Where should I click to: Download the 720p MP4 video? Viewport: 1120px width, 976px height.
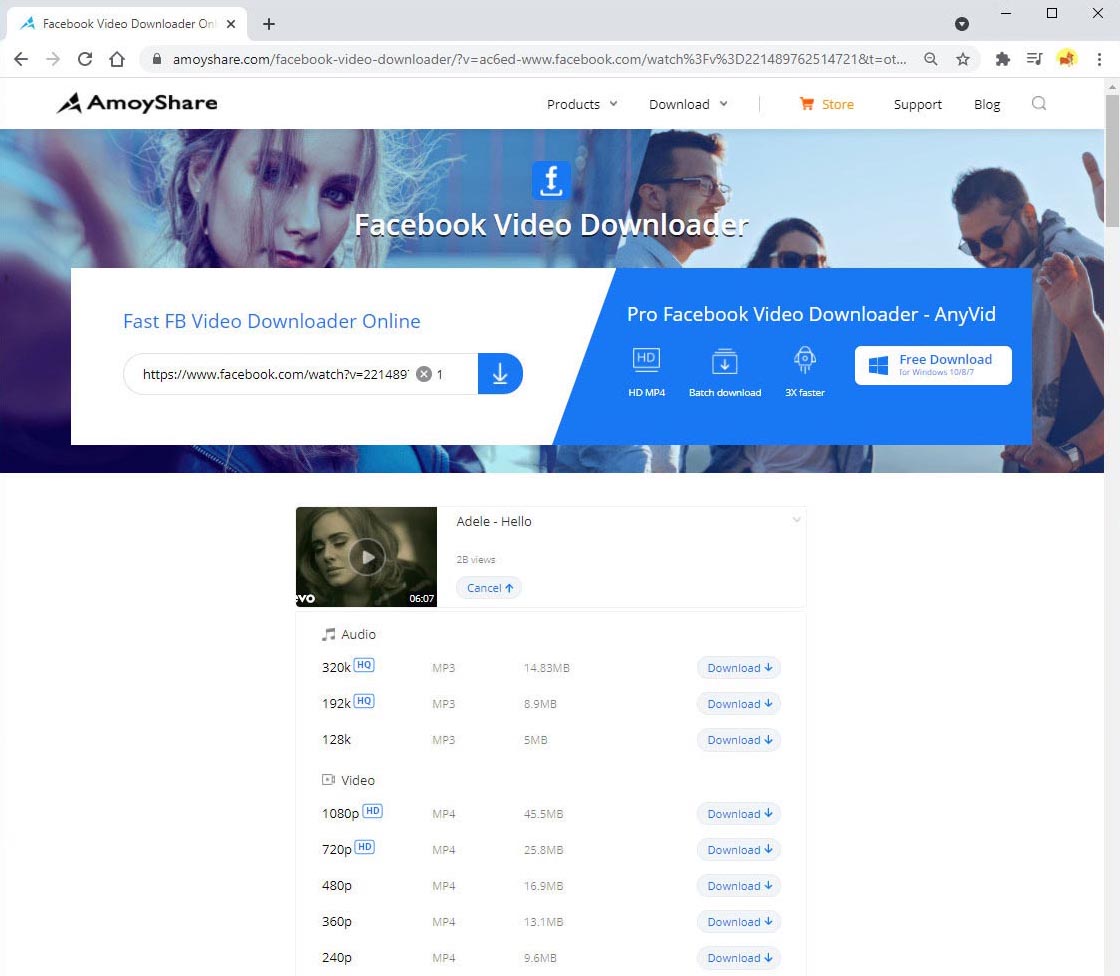[x=739, y=850]
